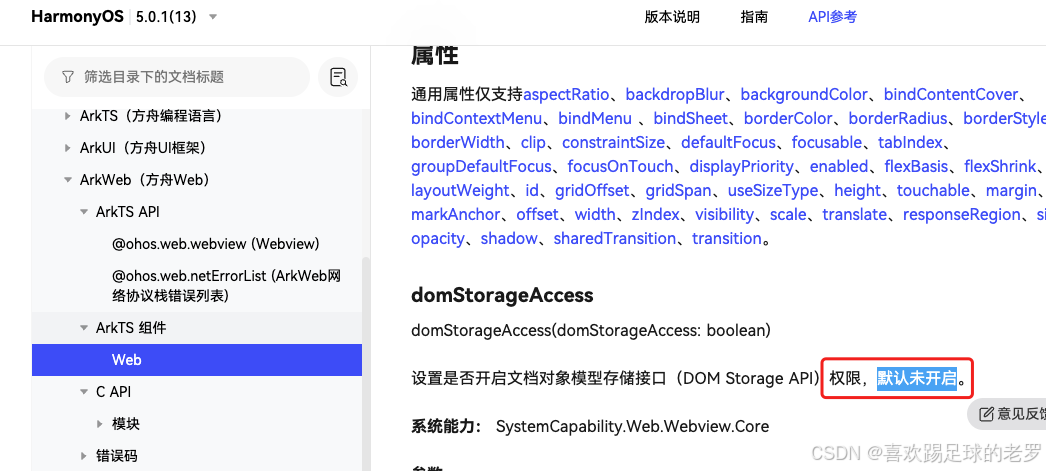Open the translate link

pos(855,214)
